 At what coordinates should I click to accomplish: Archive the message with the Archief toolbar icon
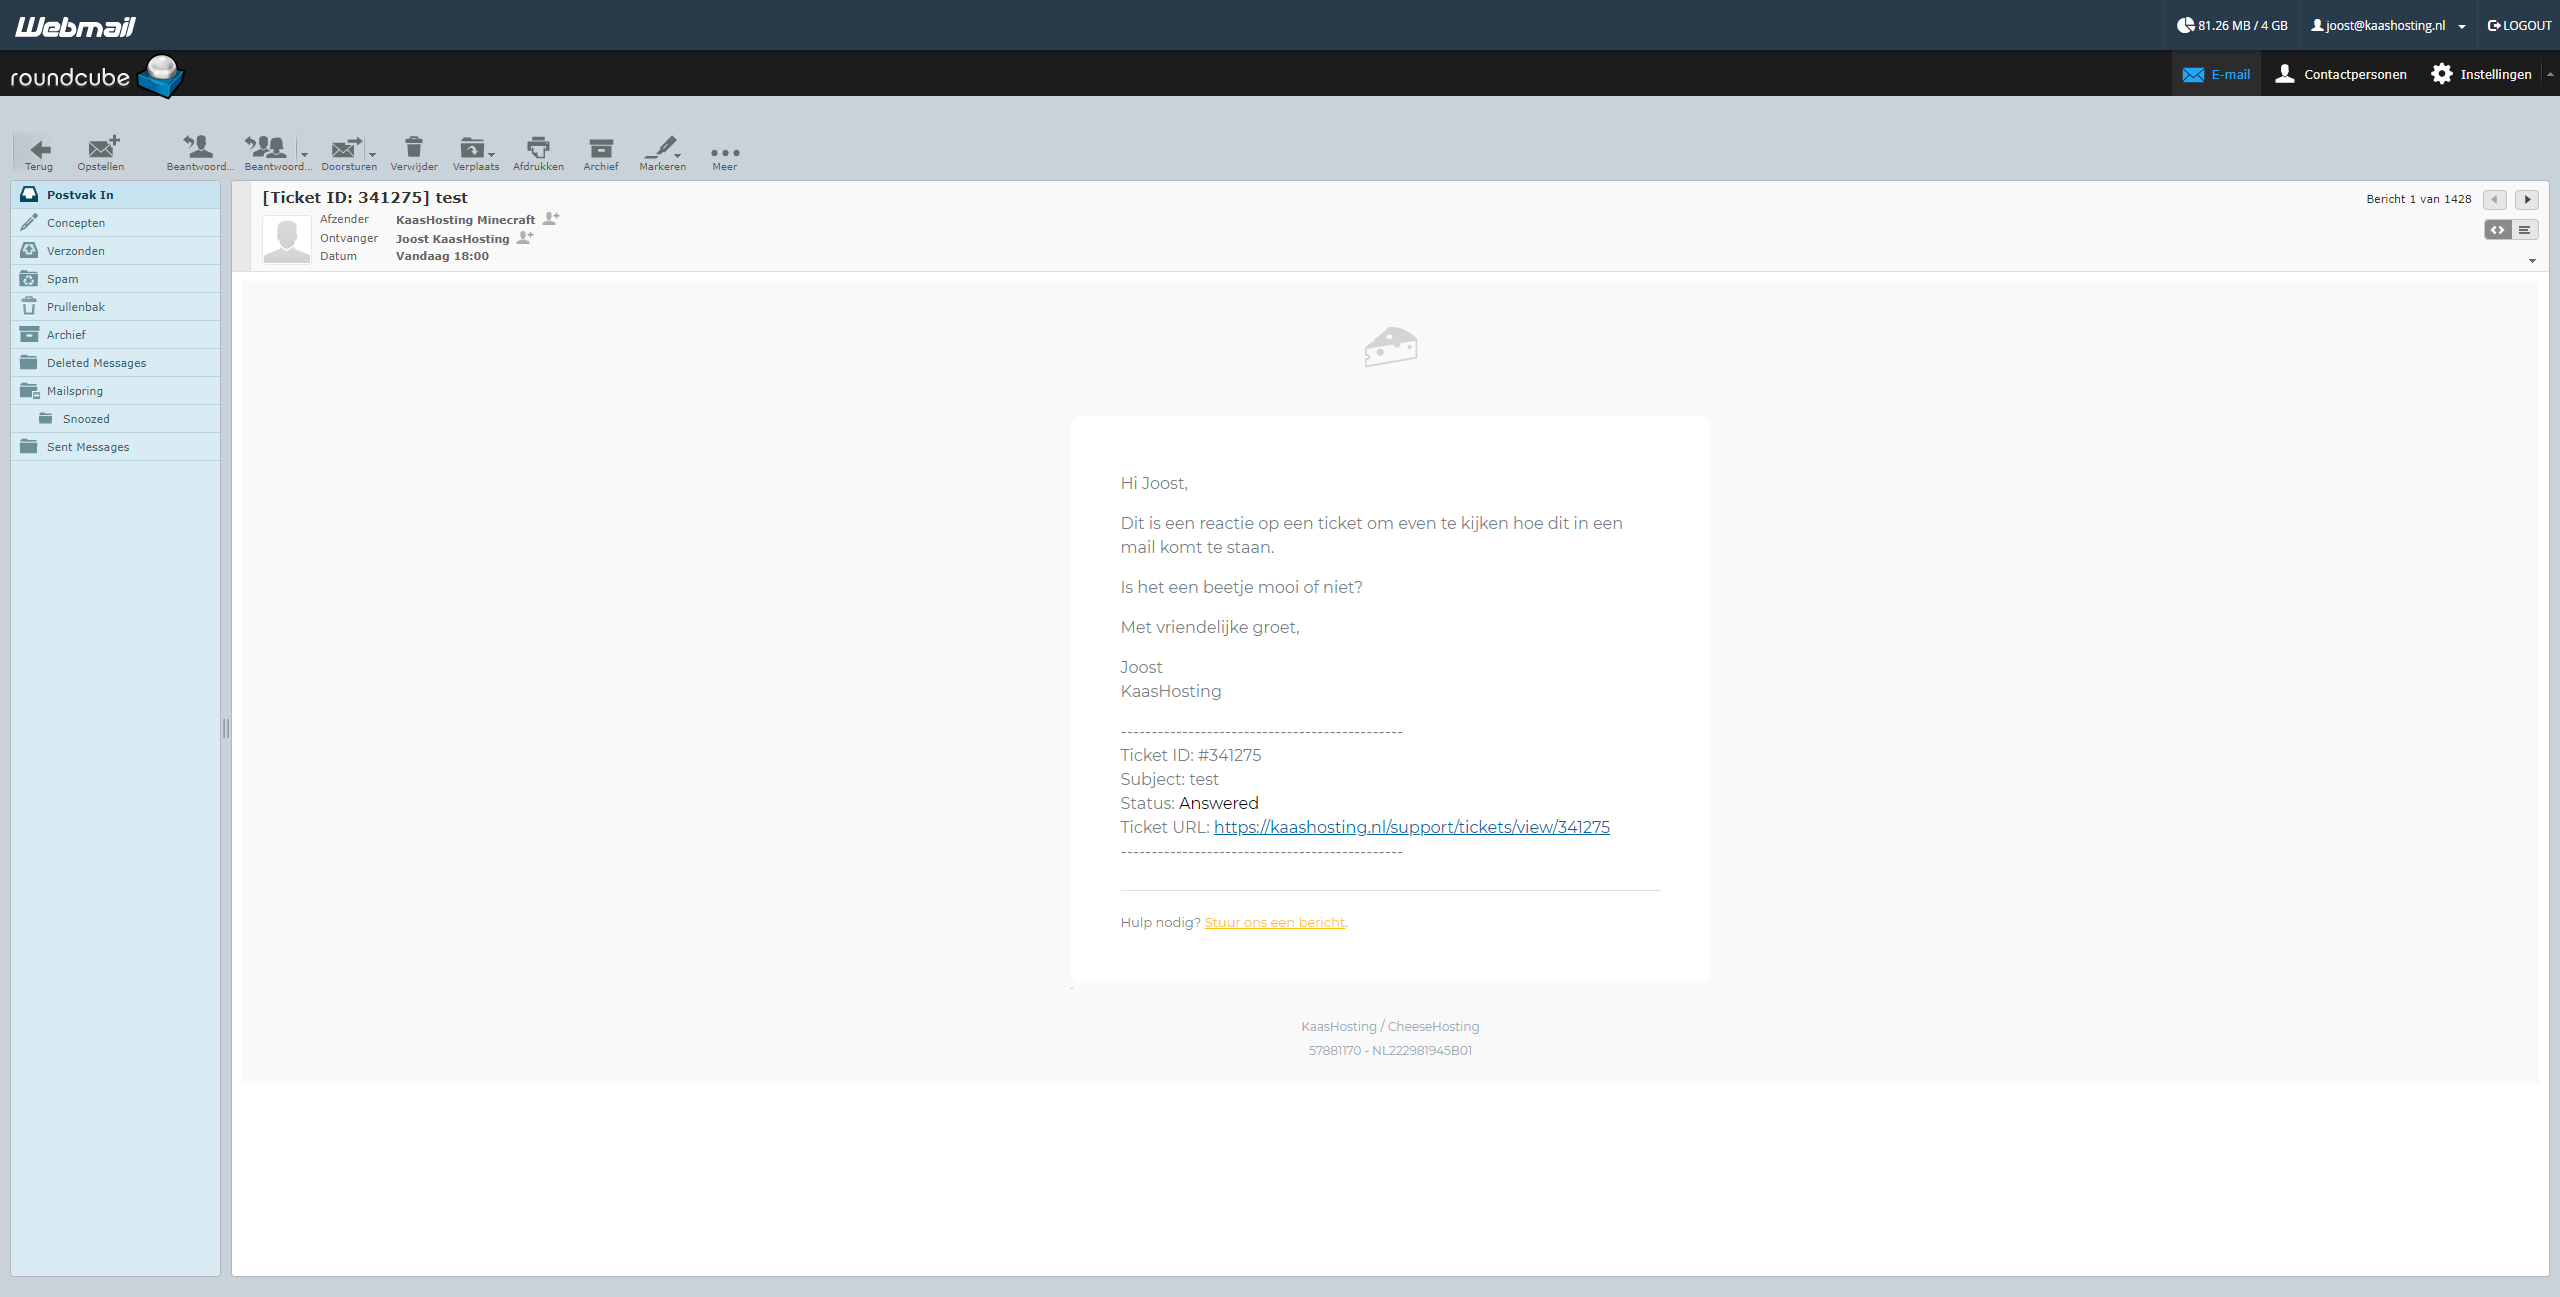pyautogui.click(x=600, y=148)
